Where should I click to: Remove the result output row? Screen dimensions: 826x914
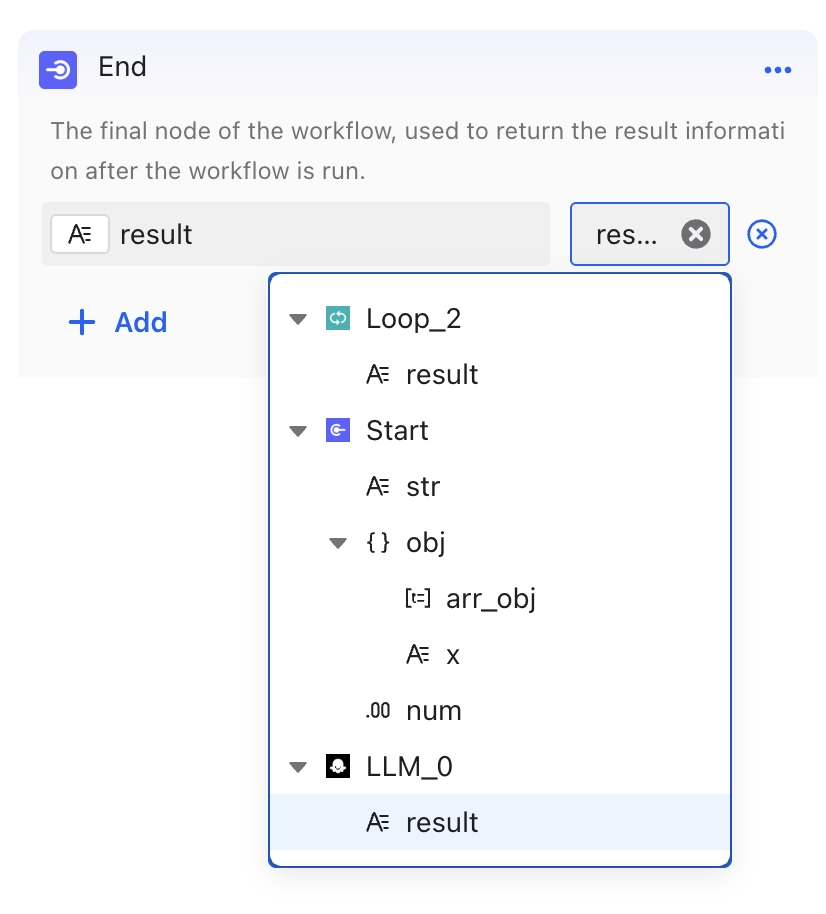point(762,234)
